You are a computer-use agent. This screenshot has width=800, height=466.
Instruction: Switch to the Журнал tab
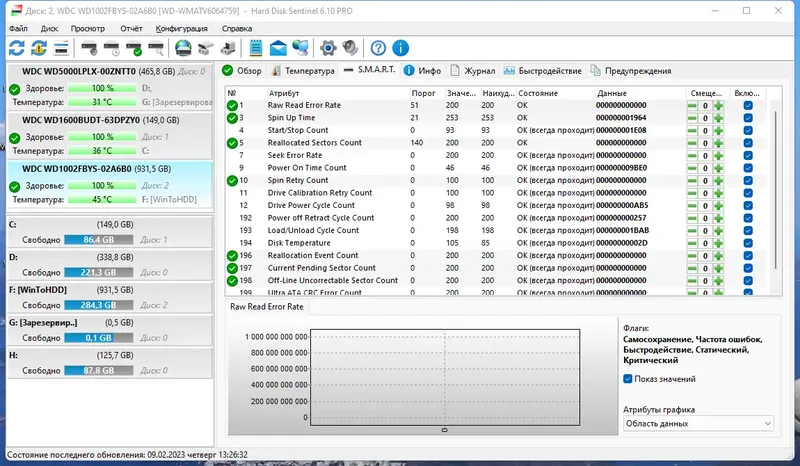click(472, 71)
